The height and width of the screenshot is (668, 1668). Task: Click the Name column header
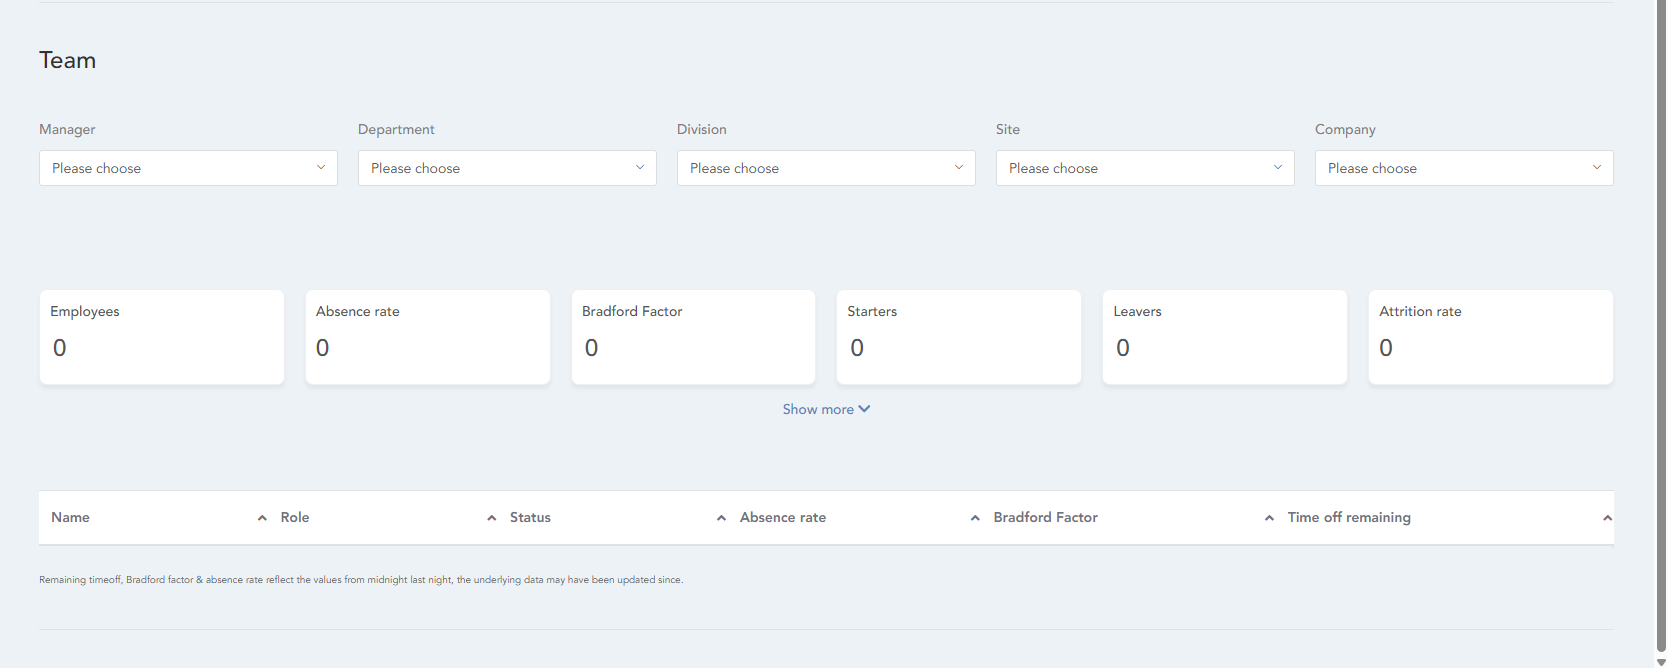(71, 518)
